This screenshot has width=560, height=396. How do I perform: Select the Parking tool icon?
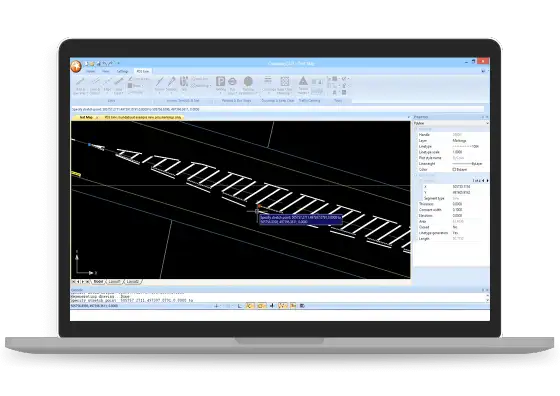click(x=220, y=81)
